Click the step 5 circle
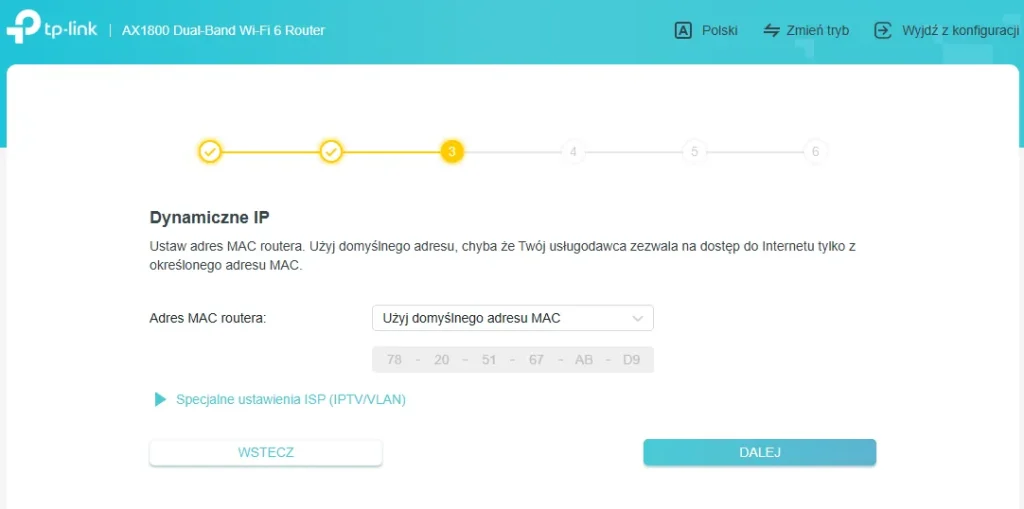The width and height of the screenshot is (1024, 509). (694, 152)
